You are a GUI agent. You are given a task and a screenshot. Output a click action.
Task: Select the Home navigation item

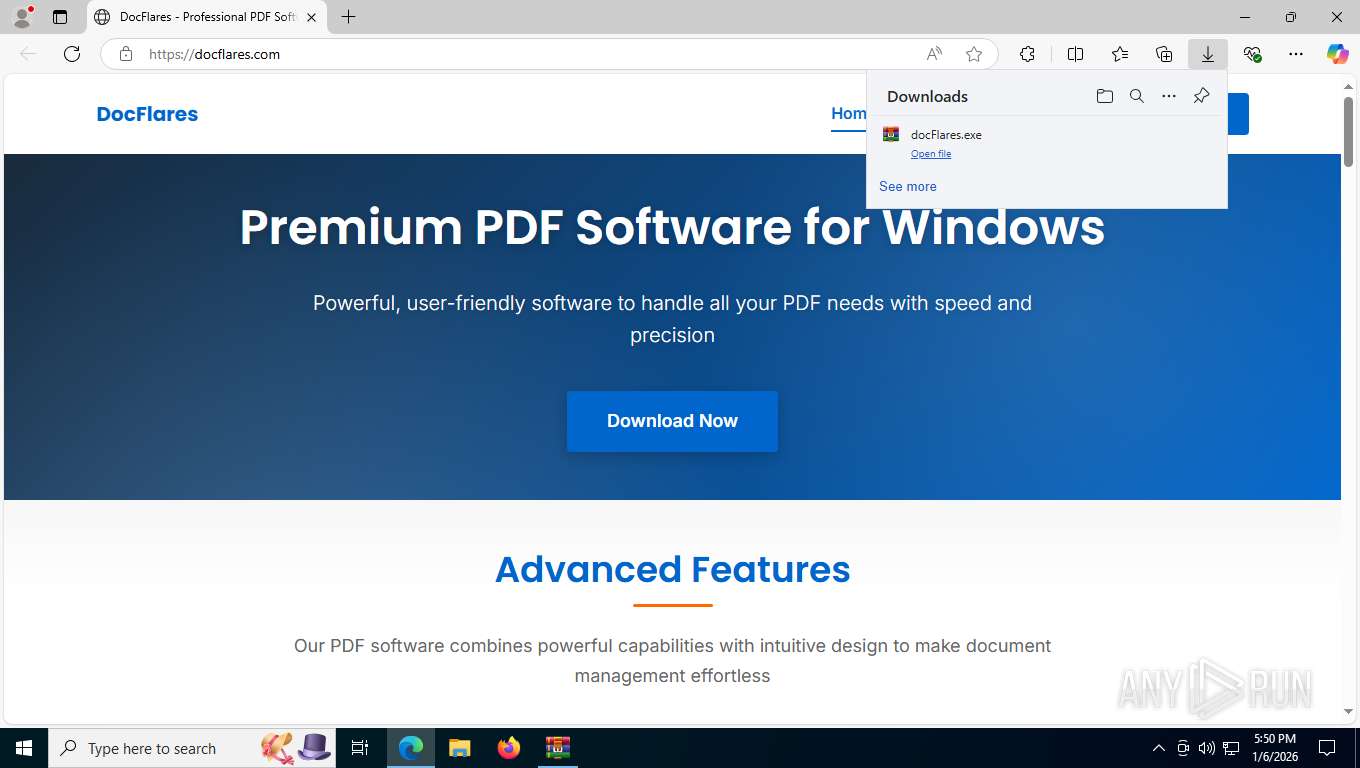(849, 114)
